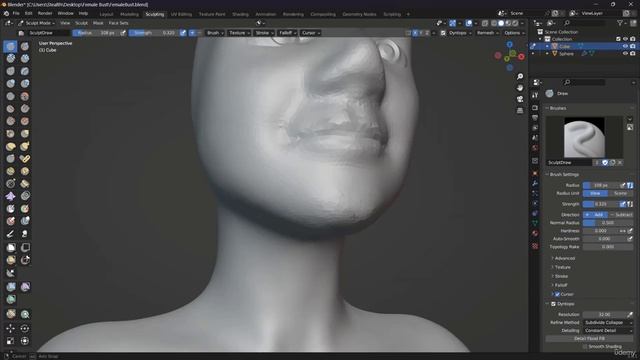This screenshot has width=640, height=360.
Task: Select rendered viewport shading mode
Action: tap(516, 23)
